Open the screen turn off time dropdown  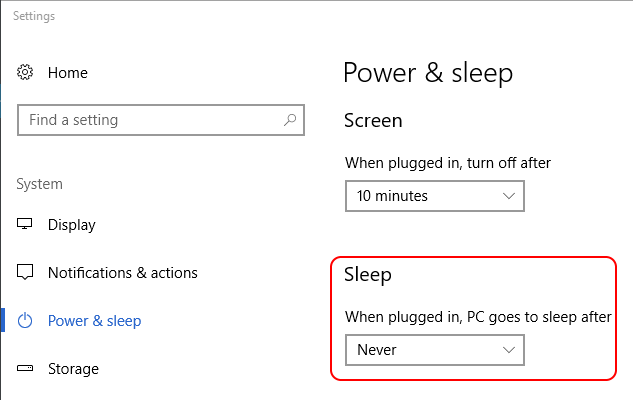(x=435, y=196)
